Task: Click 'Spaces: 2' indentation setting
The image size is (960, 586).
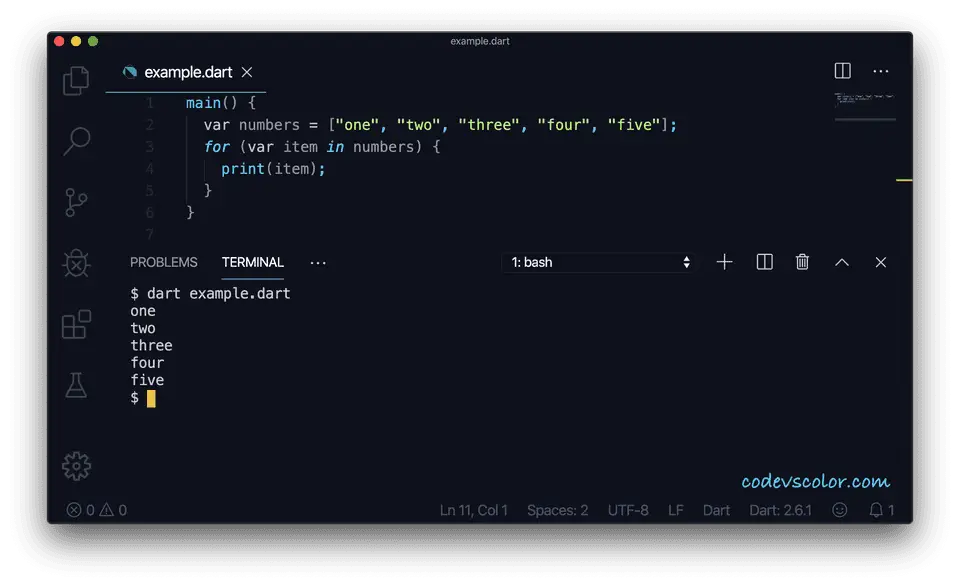Action: pos(557,510)
